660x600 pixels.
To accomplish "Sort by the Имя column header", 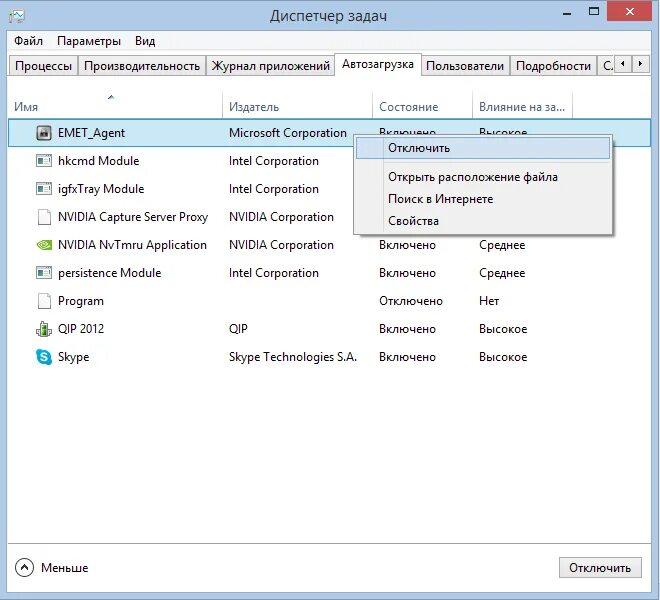I will tap(114, 104).
